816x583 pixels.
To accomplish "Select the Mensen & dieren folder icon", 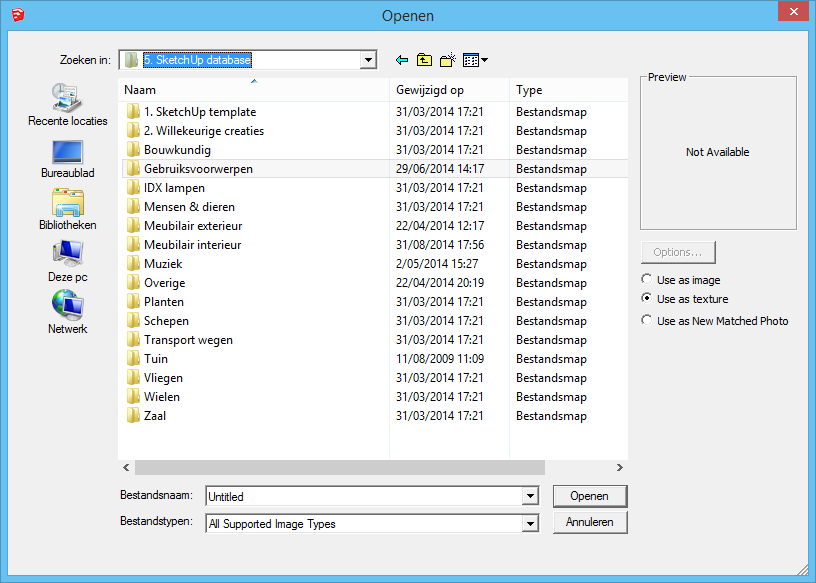I will pyautogui.click(x=133, y=207).
